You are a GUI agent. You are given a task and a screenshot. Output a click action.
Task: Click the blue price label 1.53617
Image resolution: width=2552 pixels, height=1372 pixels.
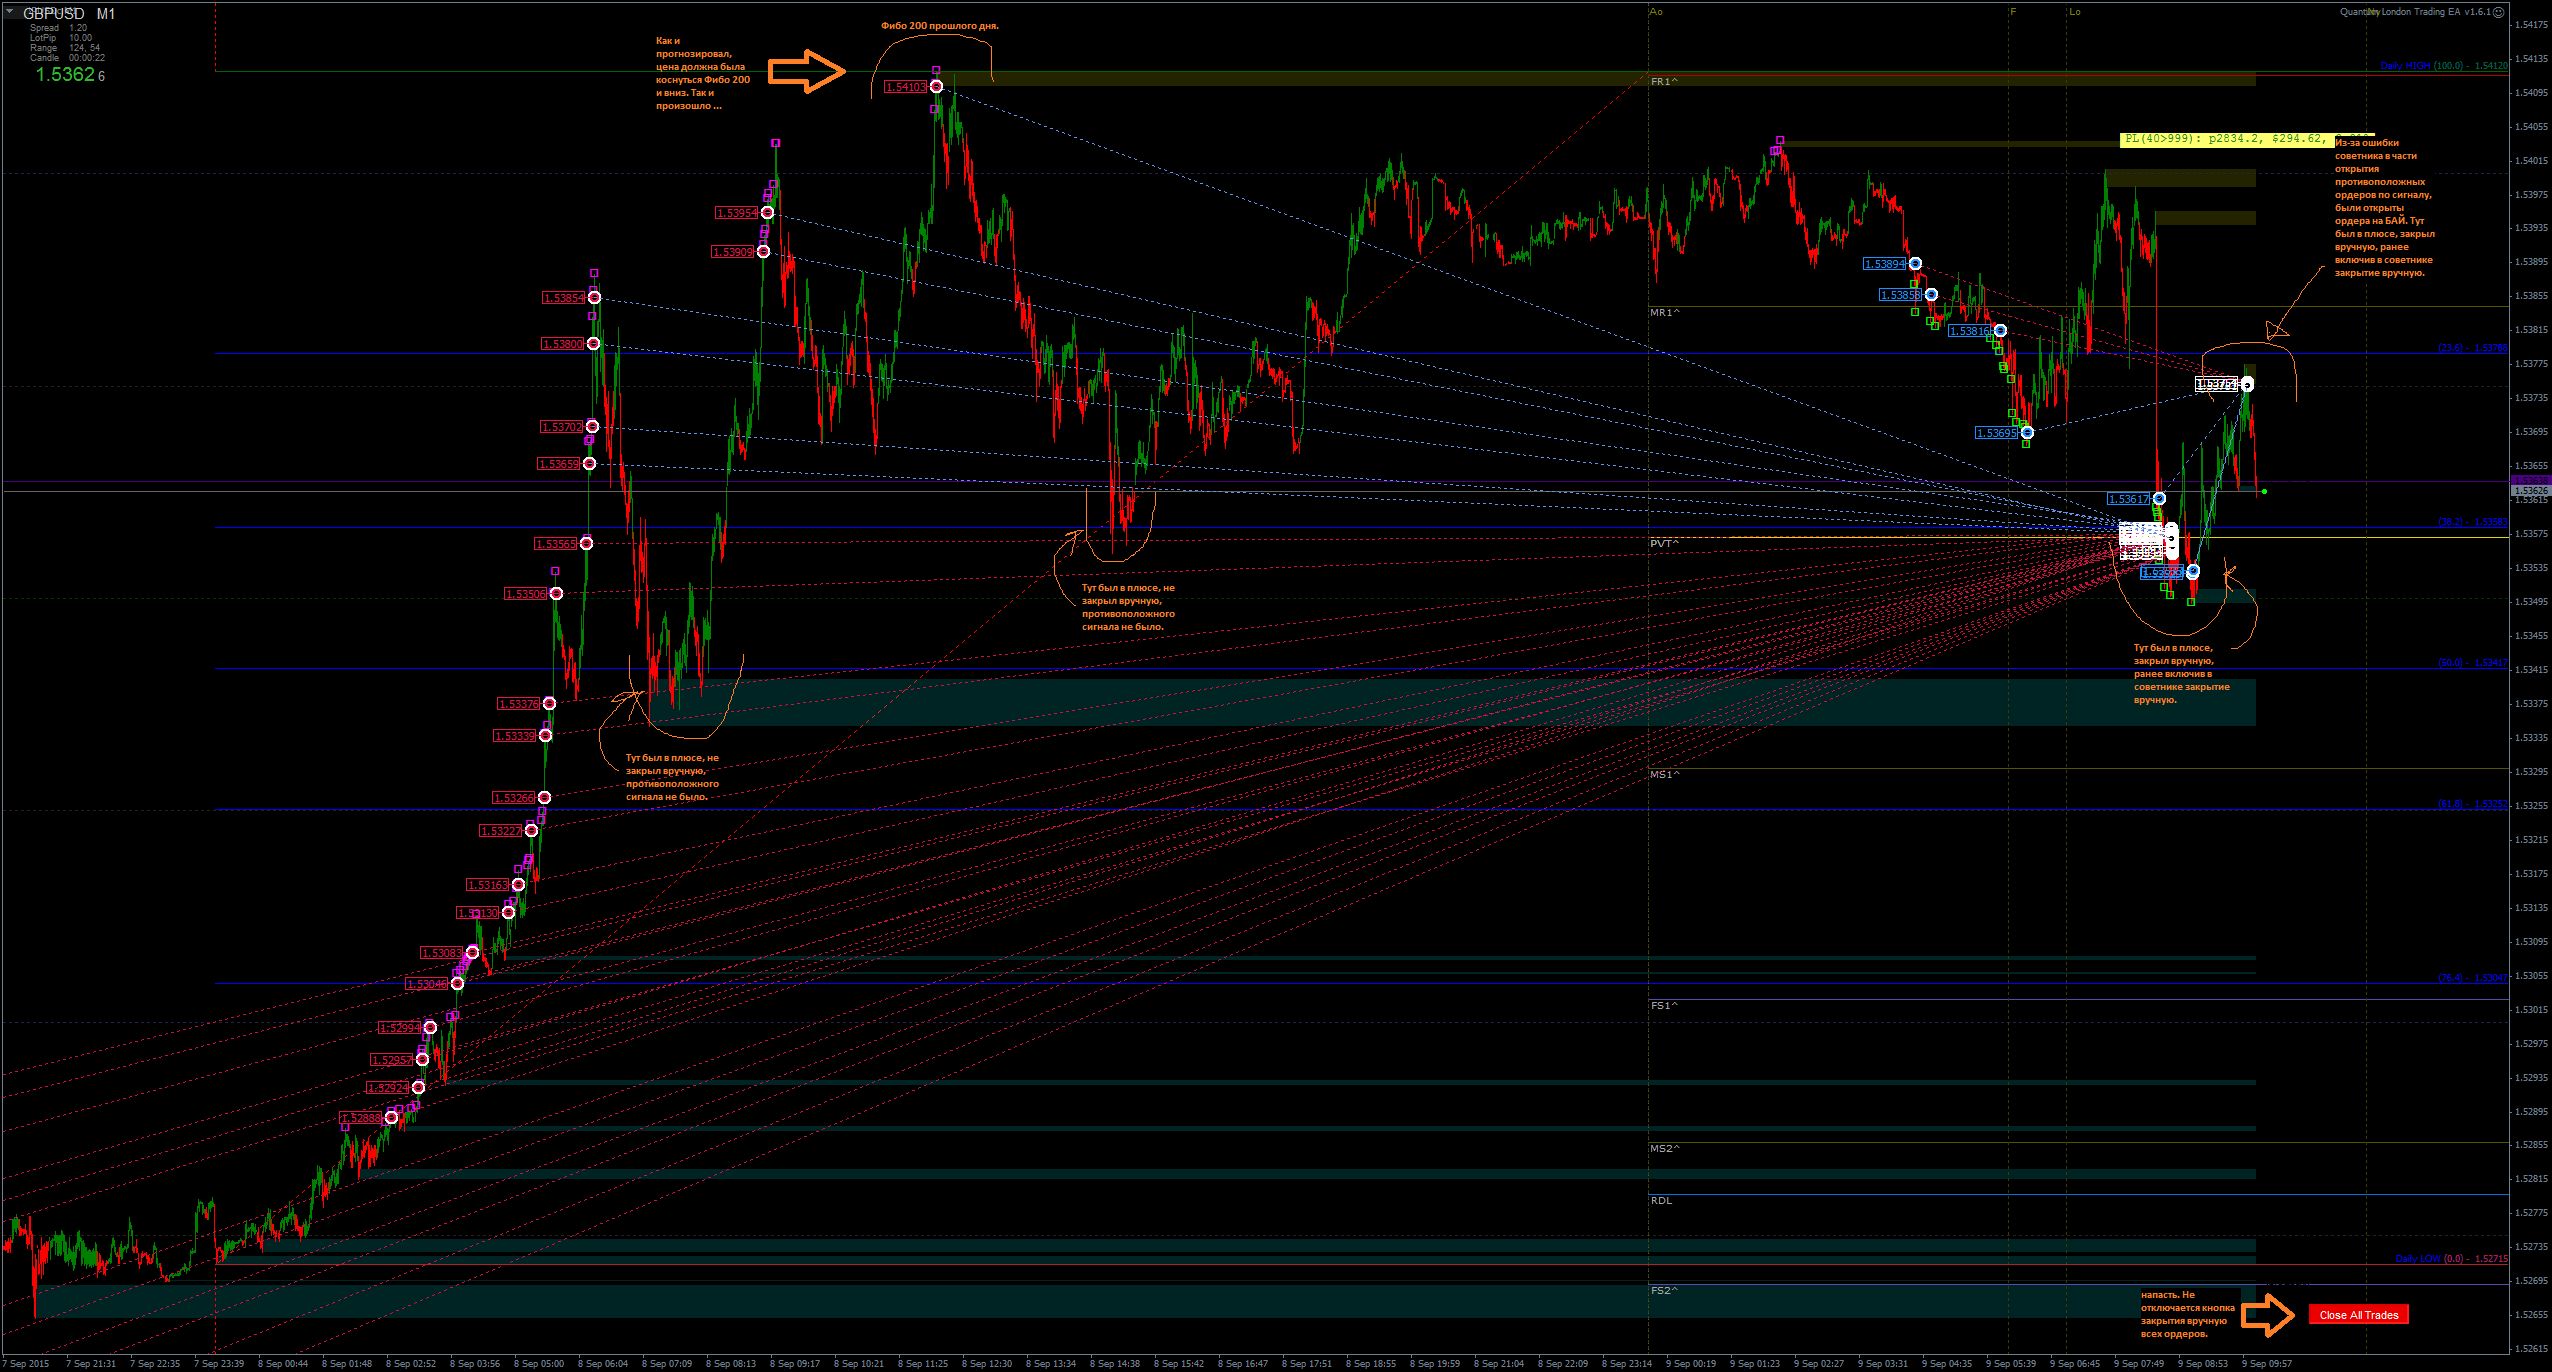[2129, 499]
